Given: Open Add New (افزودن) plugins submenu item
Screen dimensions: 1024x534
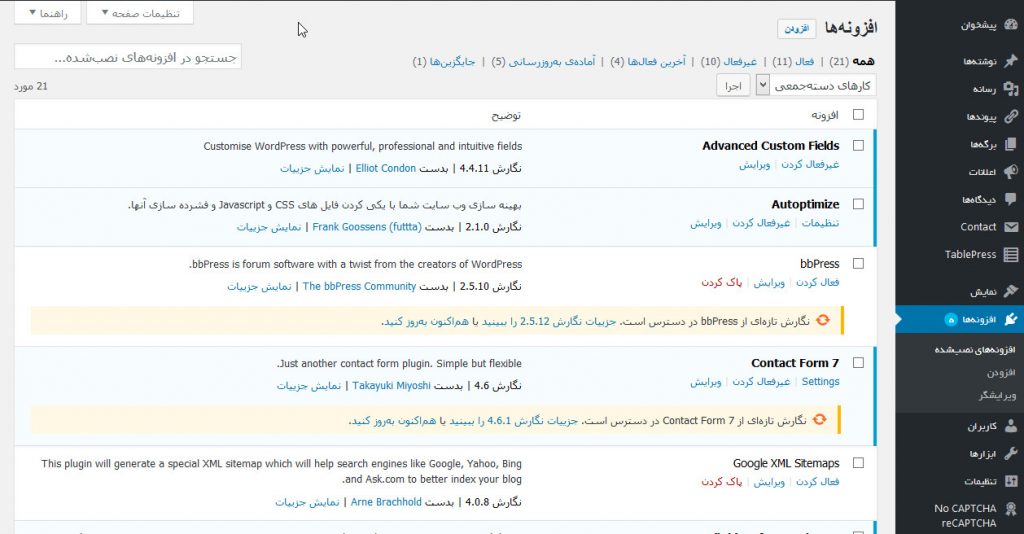Looking at the screenshot, I should pyautogui.click(x=1000, y=373).
